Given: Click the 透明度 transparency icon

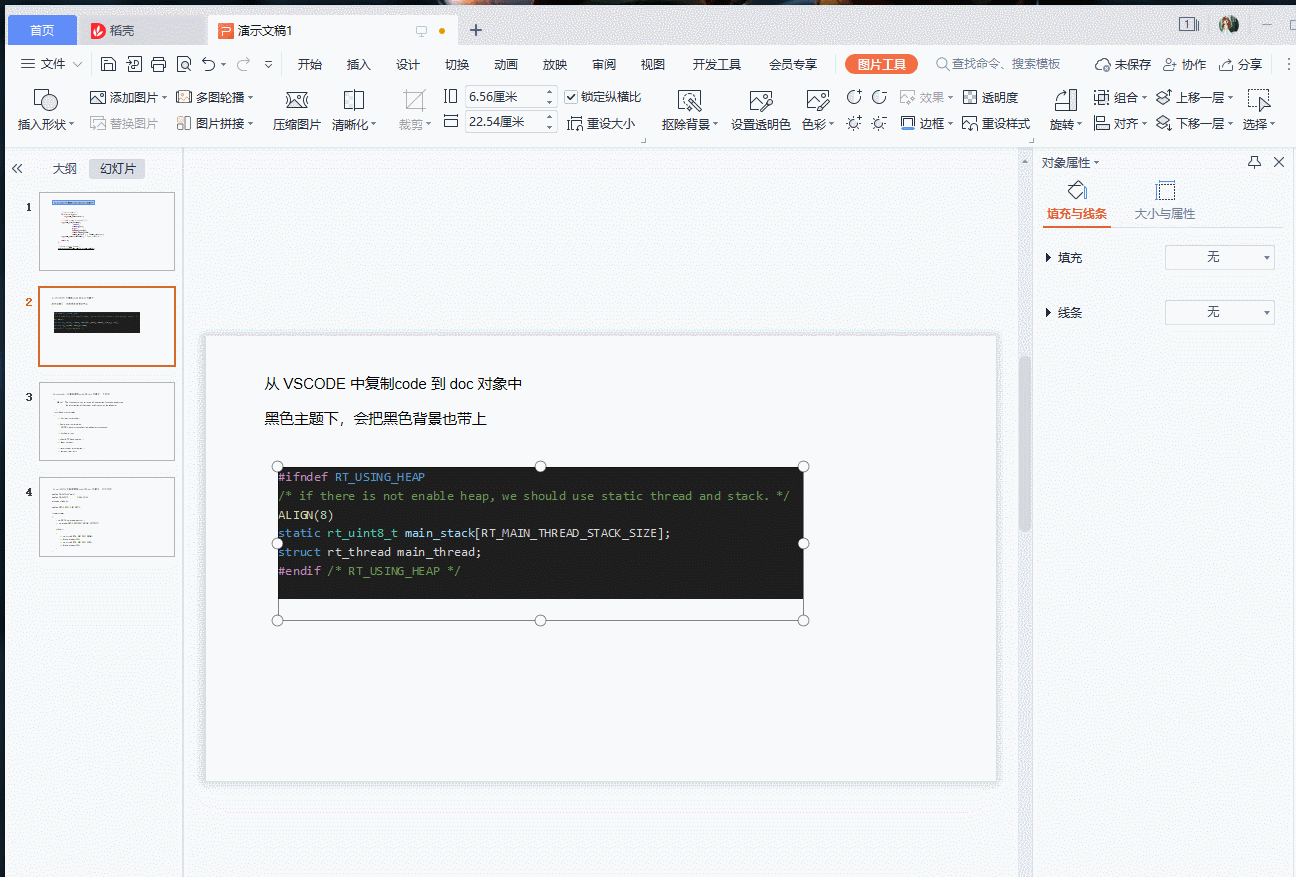Looking at the screenshot, I should 970,97.
